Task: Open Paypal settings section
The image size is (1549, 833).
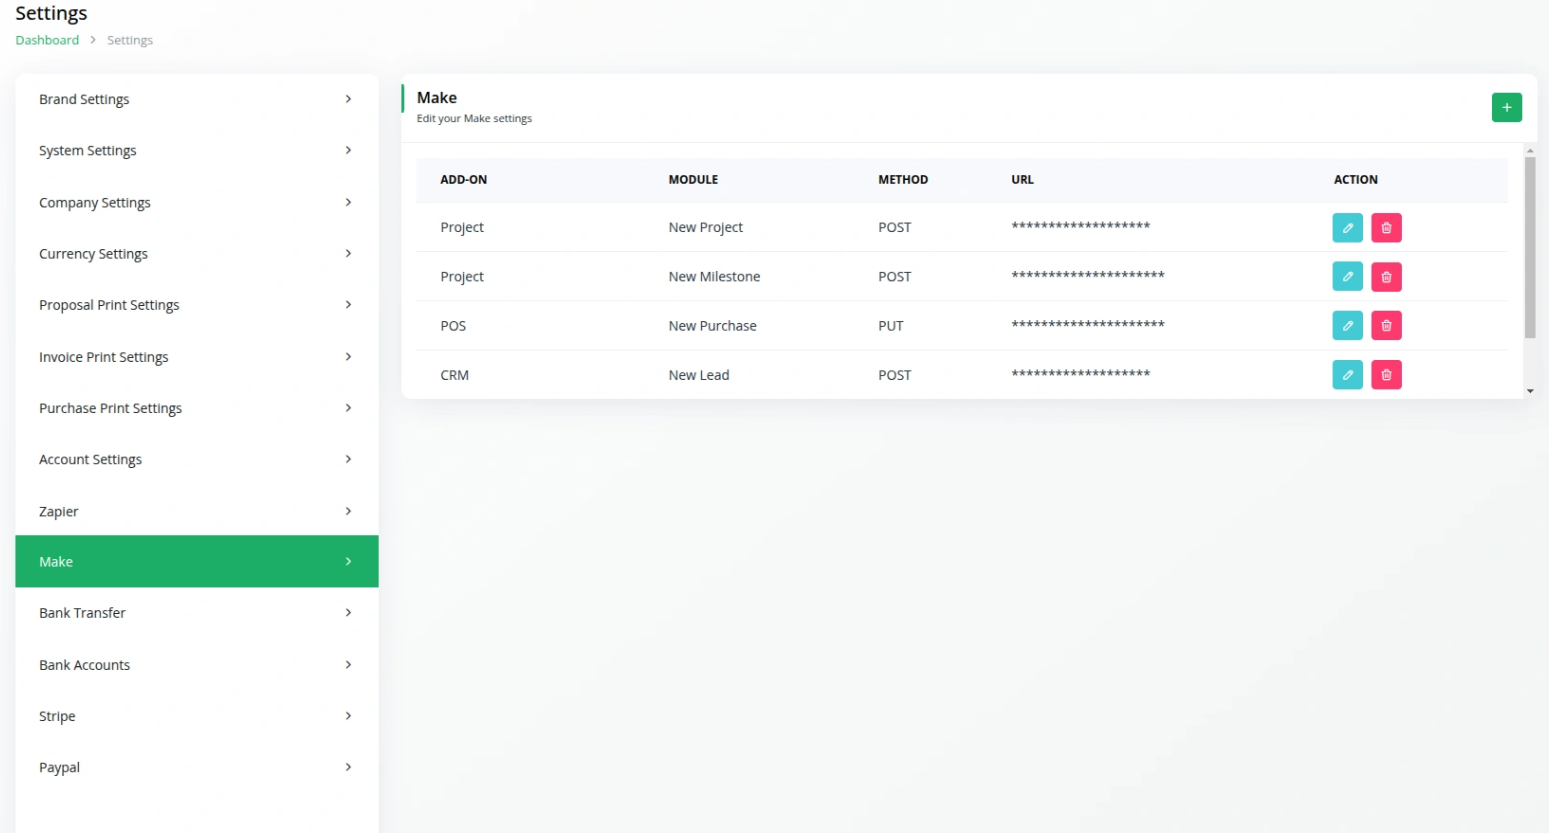Action: pos(197,768)
